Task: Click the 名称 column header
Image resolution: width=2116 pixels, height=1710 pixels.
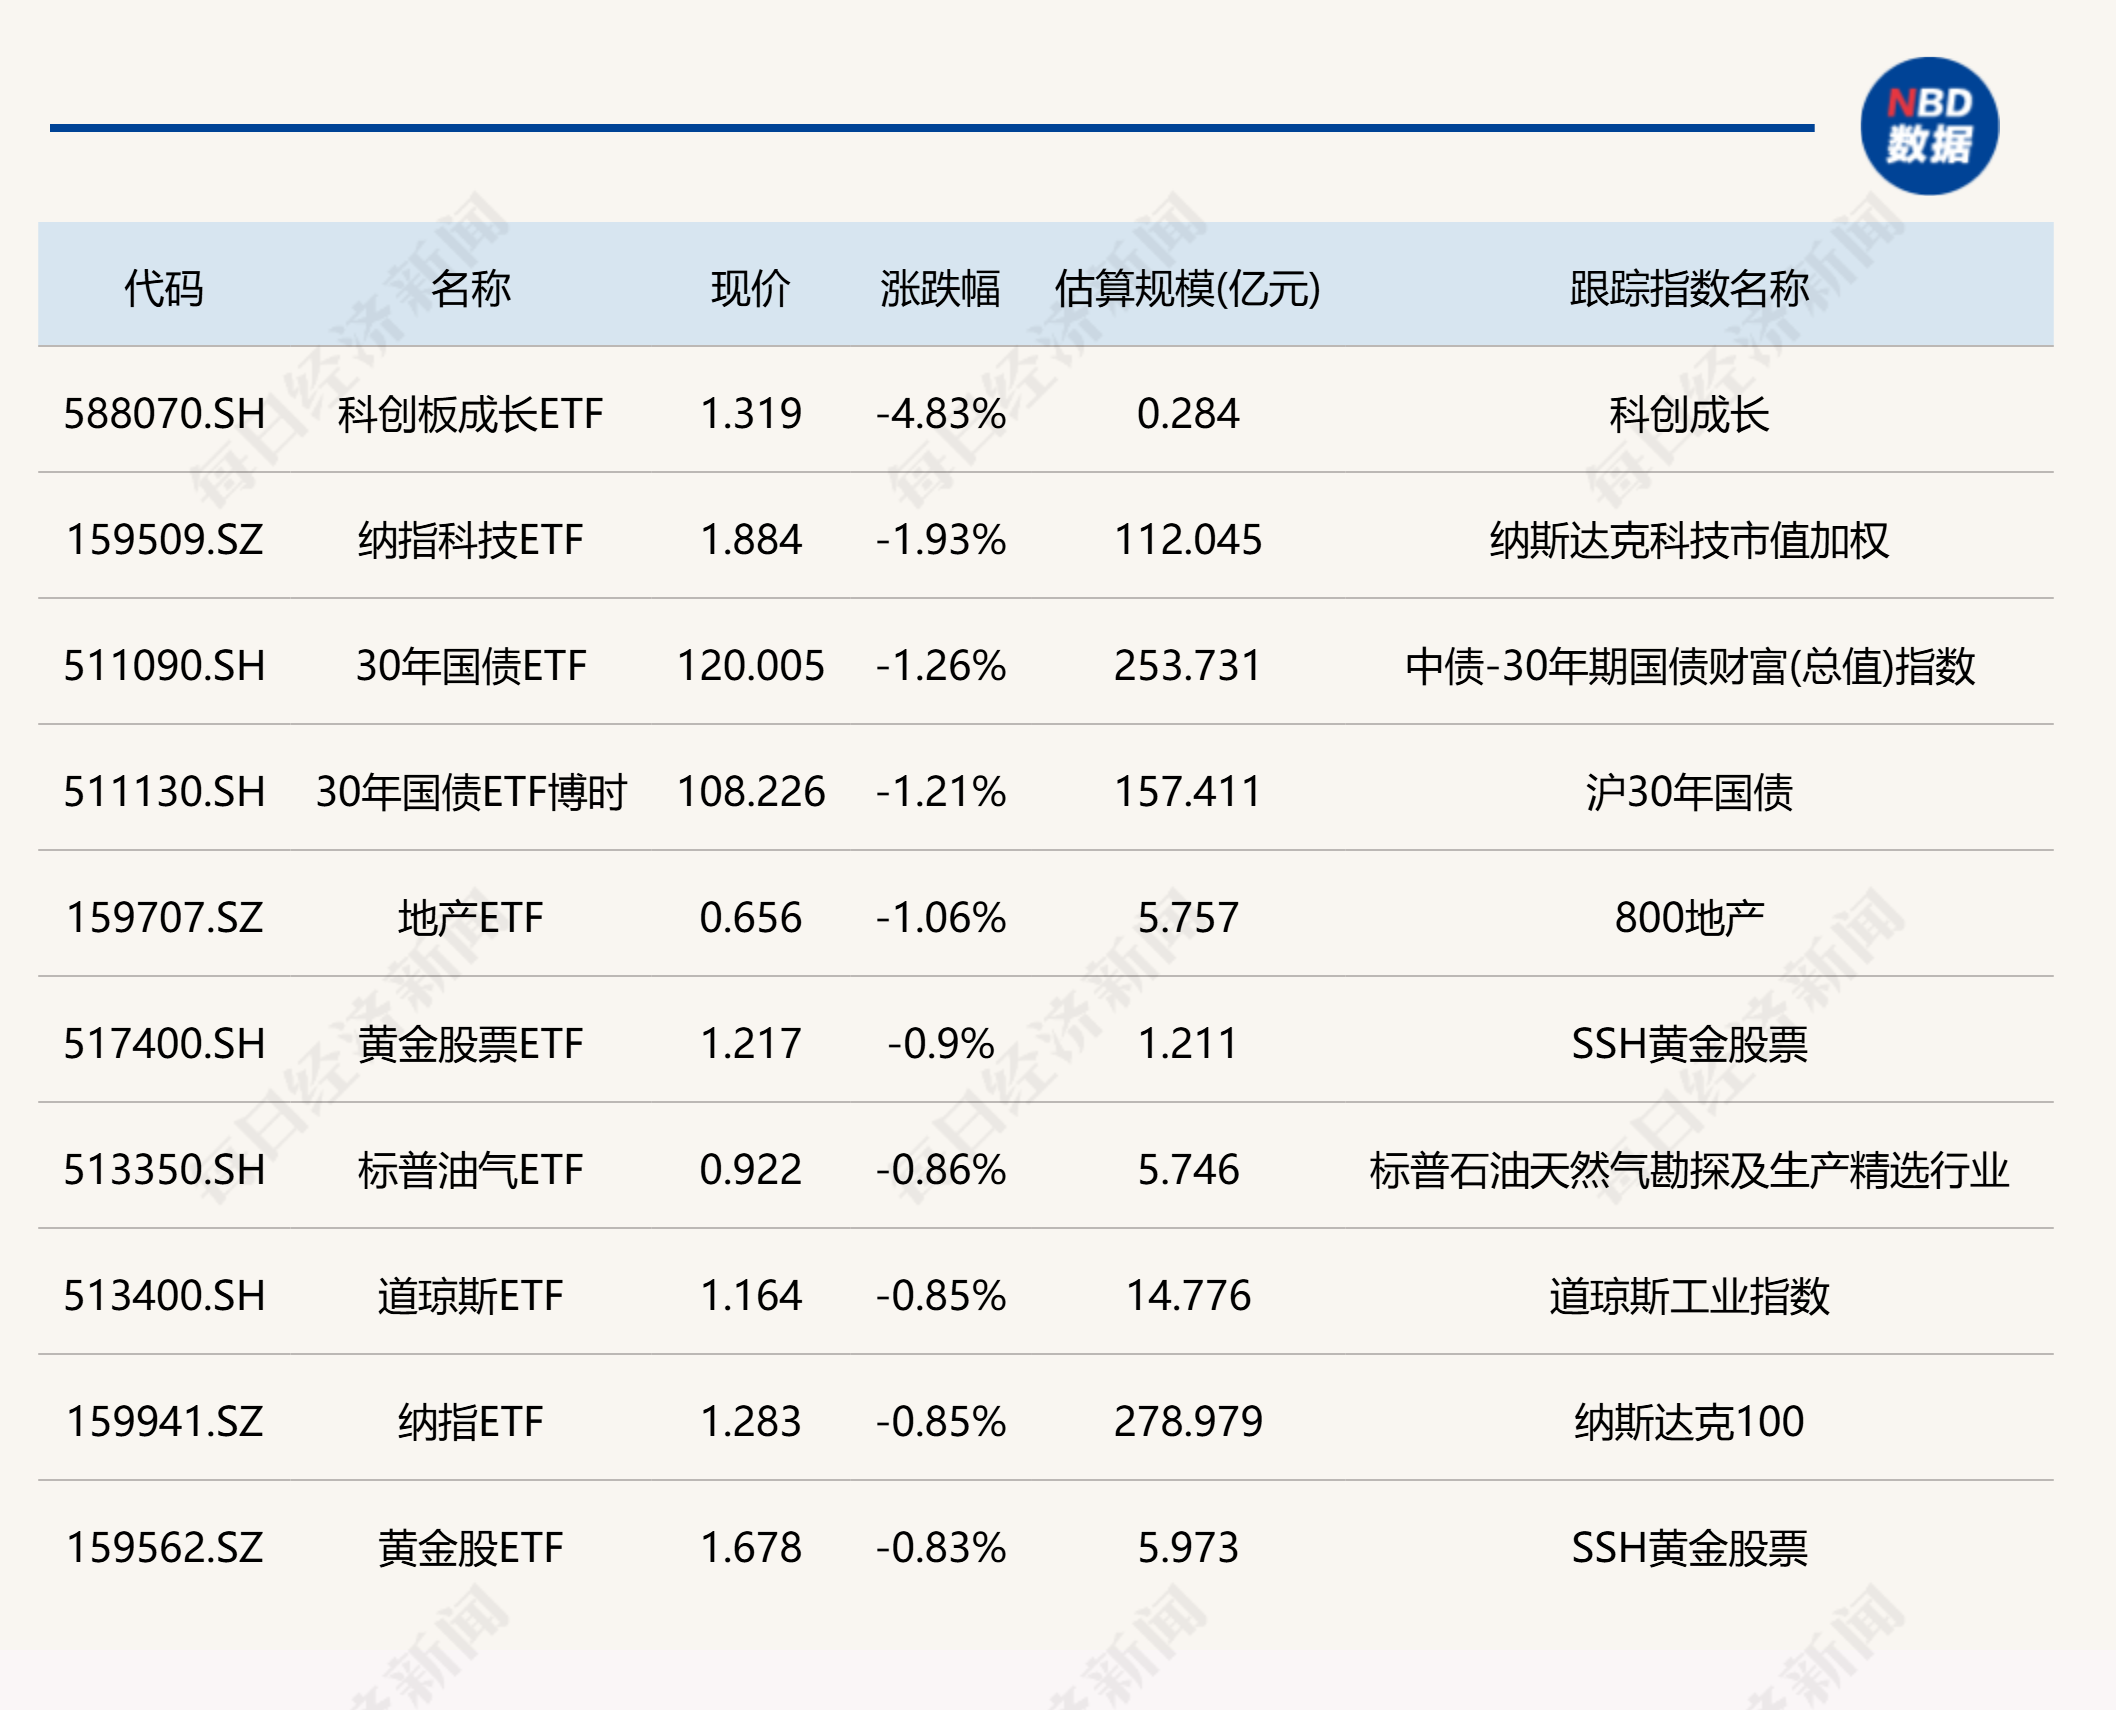Action: (x=470, y=288)
